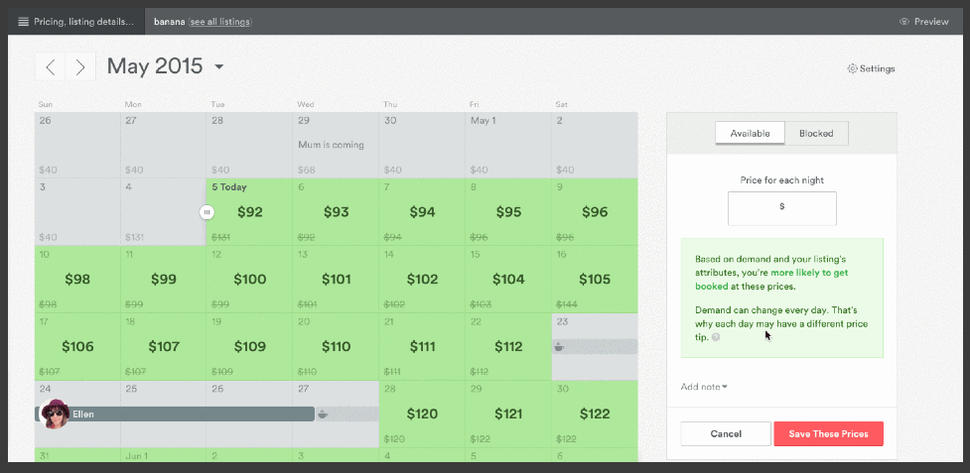Click the see all listings link

pyautogui.click(x=220, y=22)
